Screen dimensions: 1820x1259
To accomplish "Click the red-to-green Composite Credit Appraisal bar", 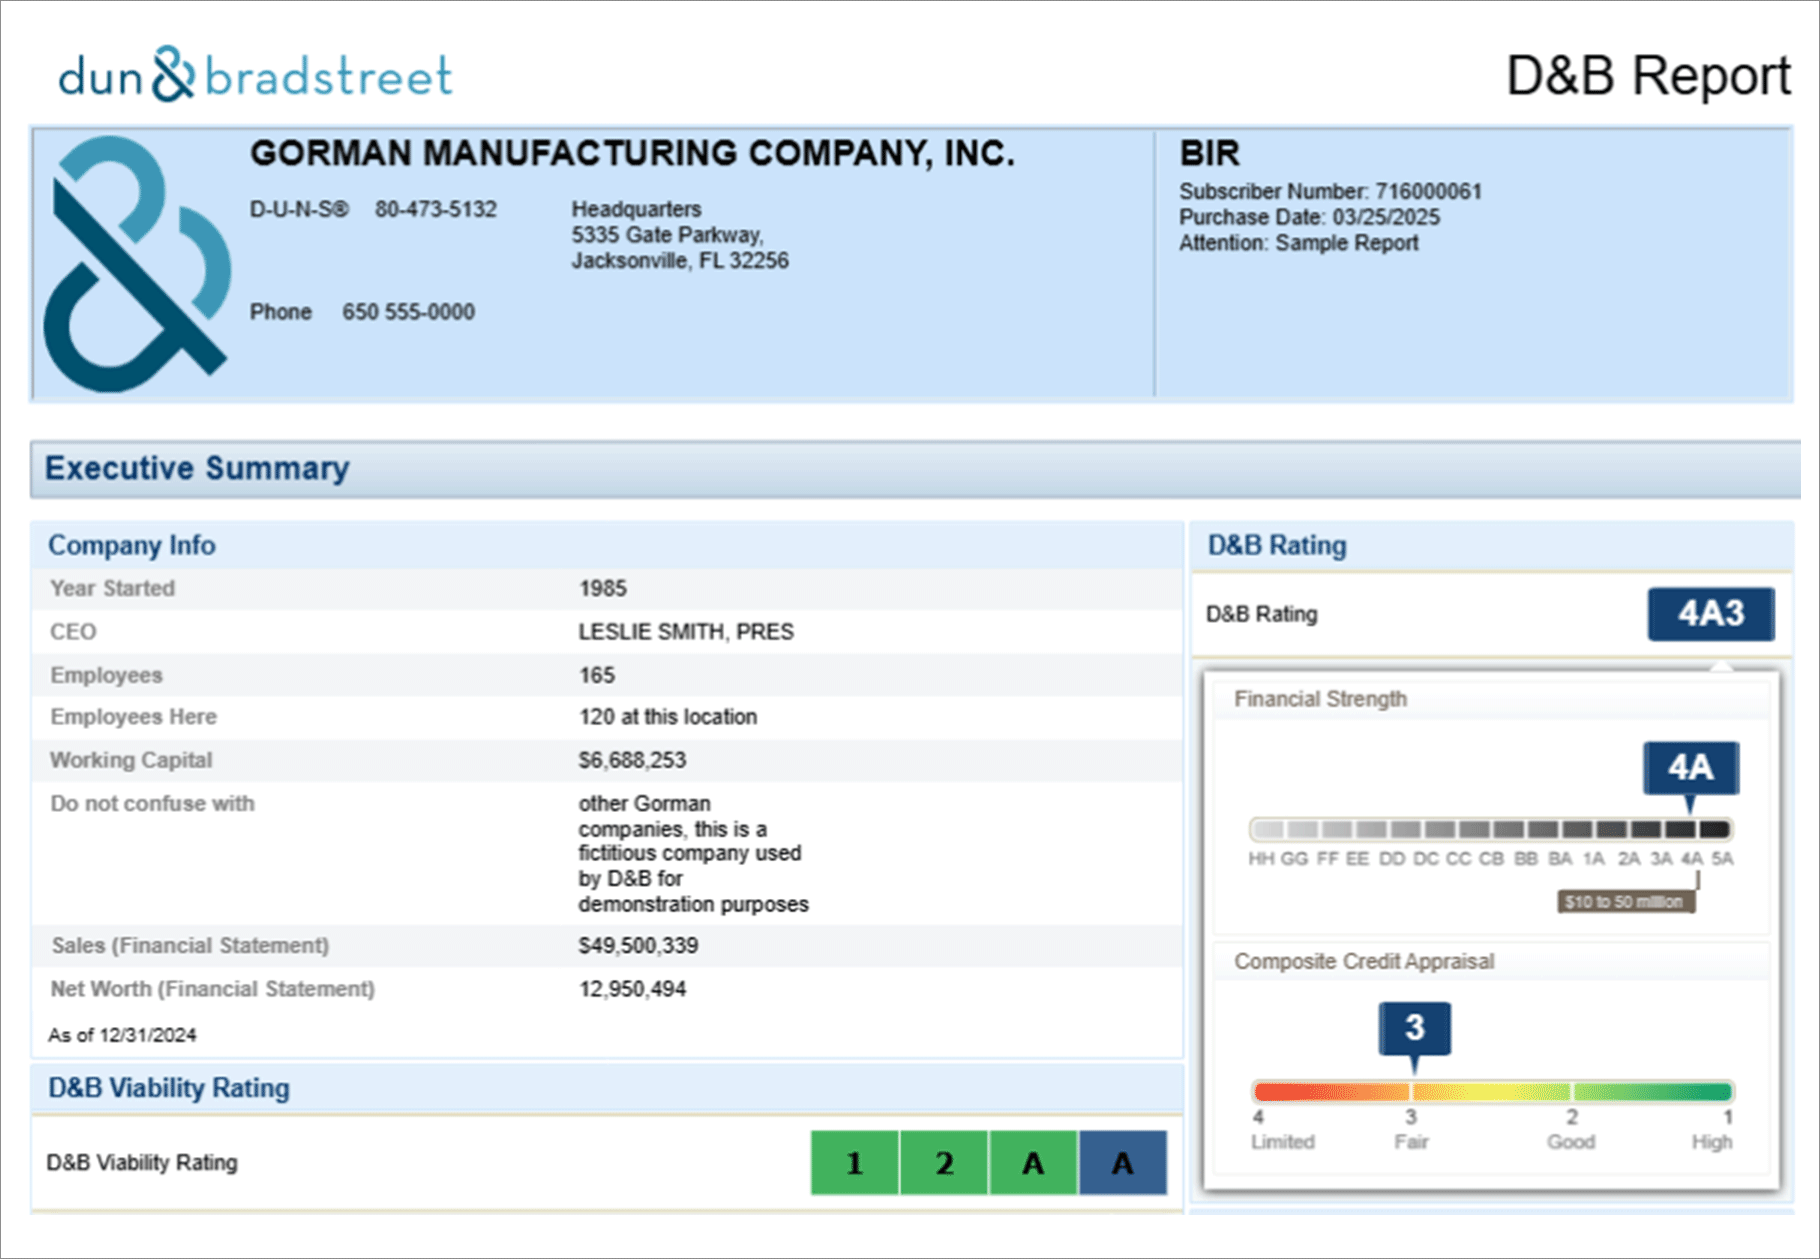I will coord(1492,1091).
